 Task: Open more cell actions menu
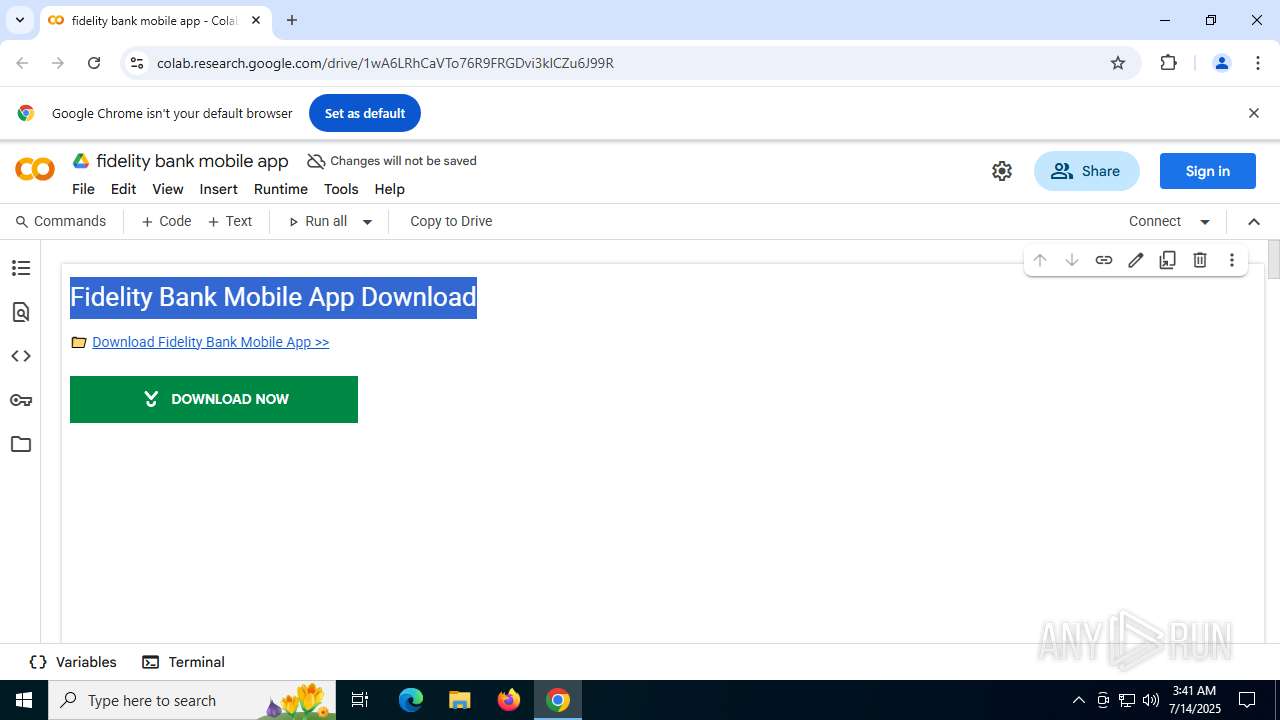pyautogui.click(x=1232, y=260)
